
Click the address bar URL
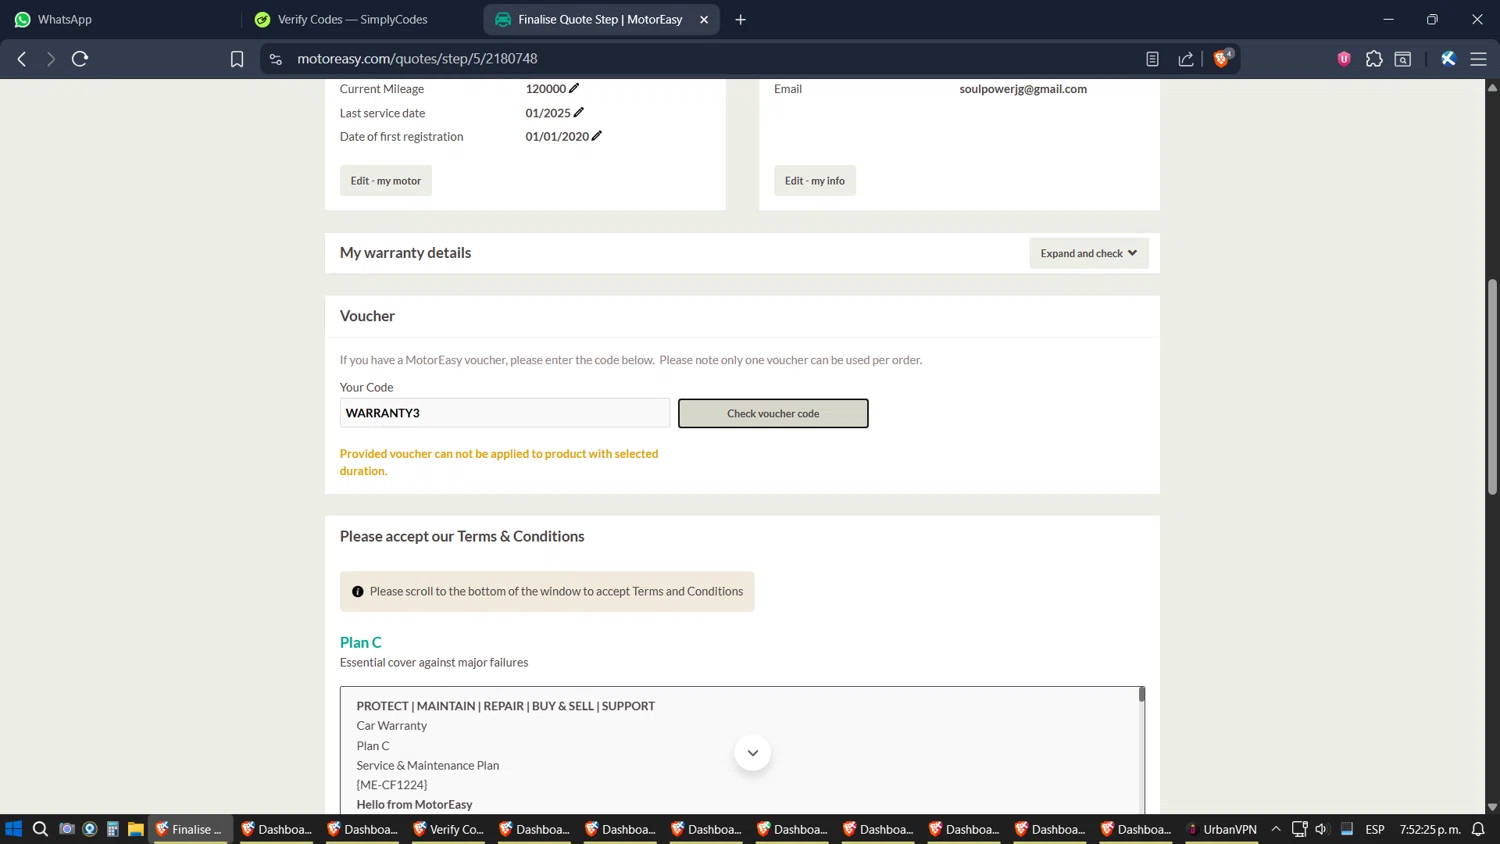[x=417, y=59]
